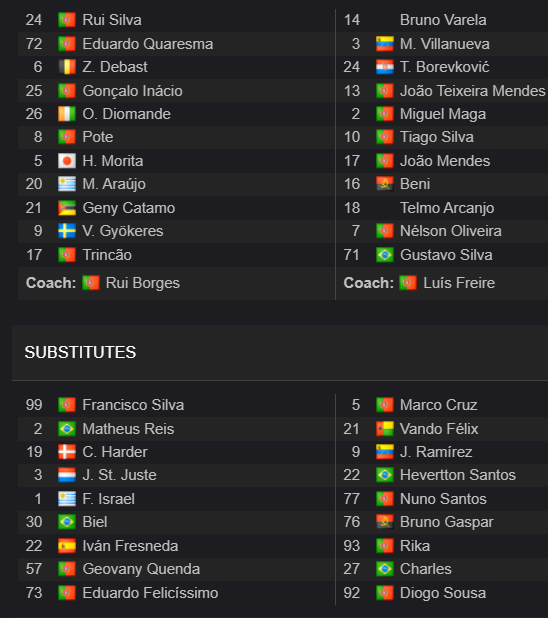Click Angola flag beside Beni

coord(384,184)
